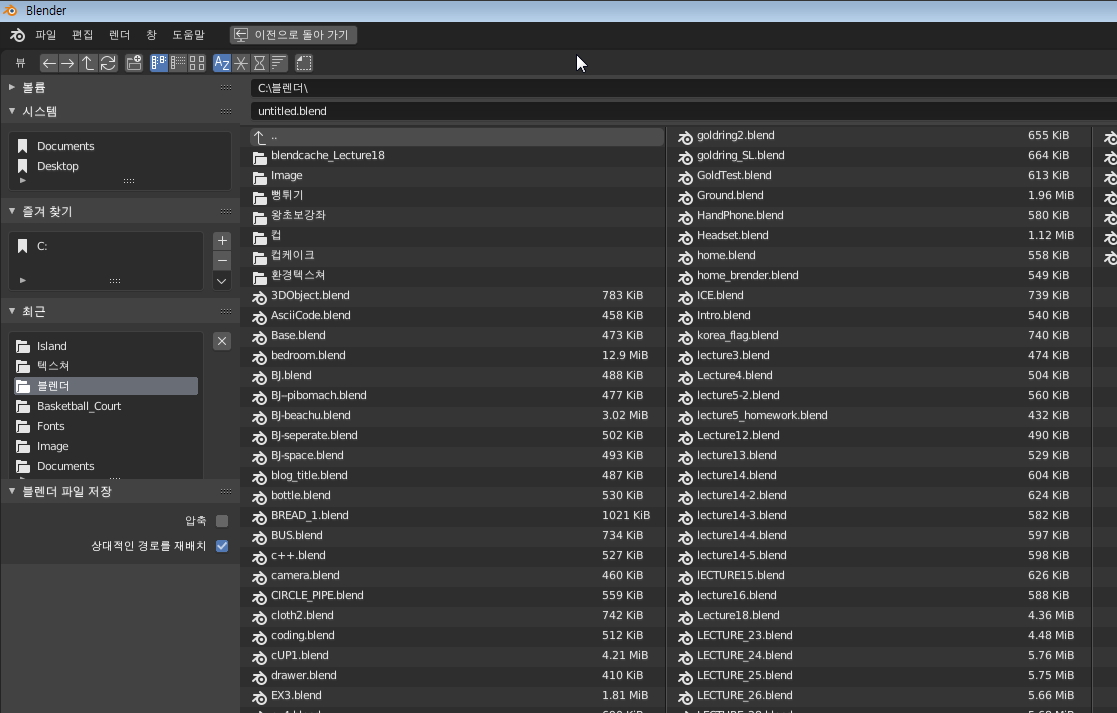
Task: Open recent folder Island
Action: pos(107,346)
